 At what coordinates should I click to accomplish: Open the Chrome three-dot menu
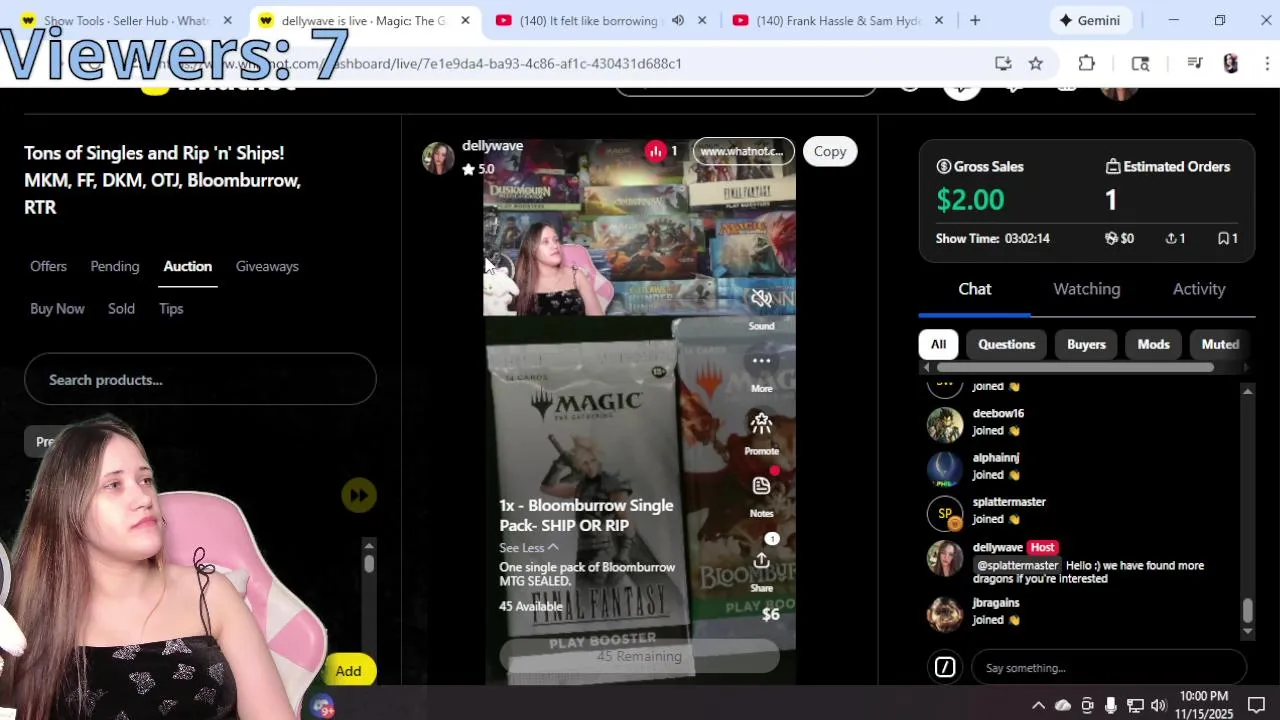pos(1267,63)
